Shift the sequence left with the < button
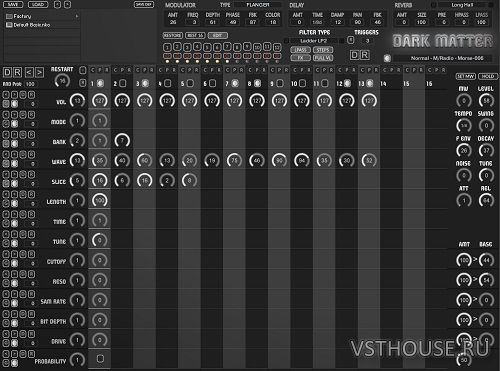Viewport: 500px width, 371px height. pos(29,72)
